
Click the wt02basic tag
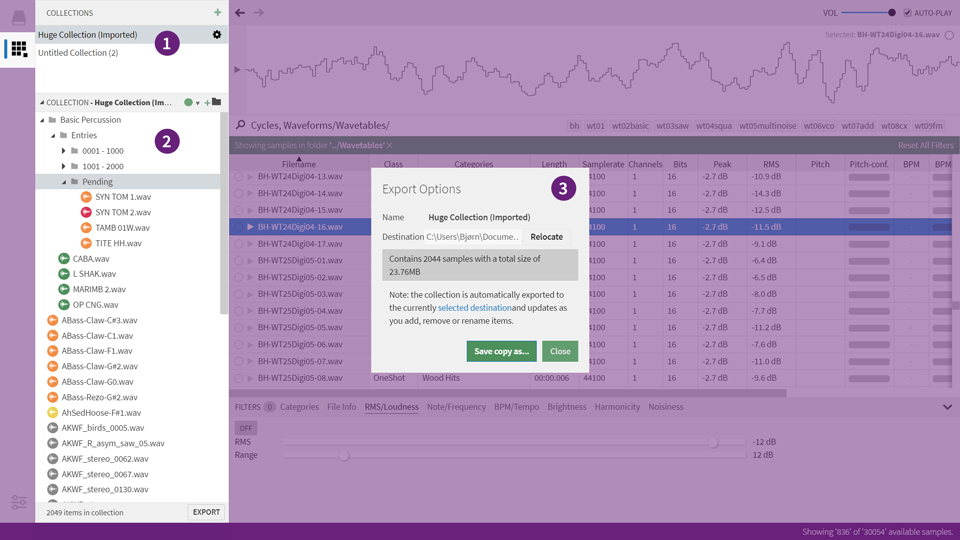[x=631, y=126]
